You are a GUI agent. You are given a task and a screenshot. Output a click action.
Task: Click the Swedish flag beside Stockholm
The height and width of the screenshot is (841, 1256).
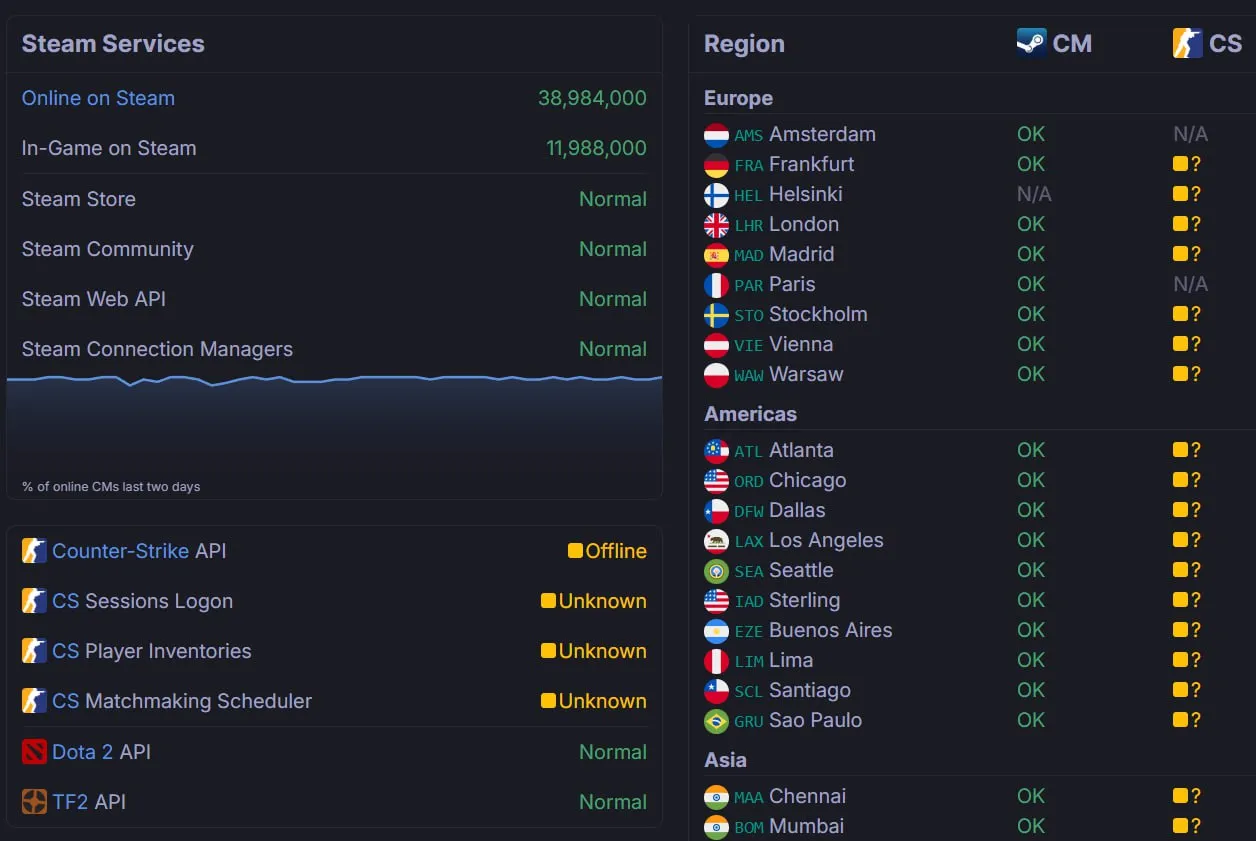(716, 315)
